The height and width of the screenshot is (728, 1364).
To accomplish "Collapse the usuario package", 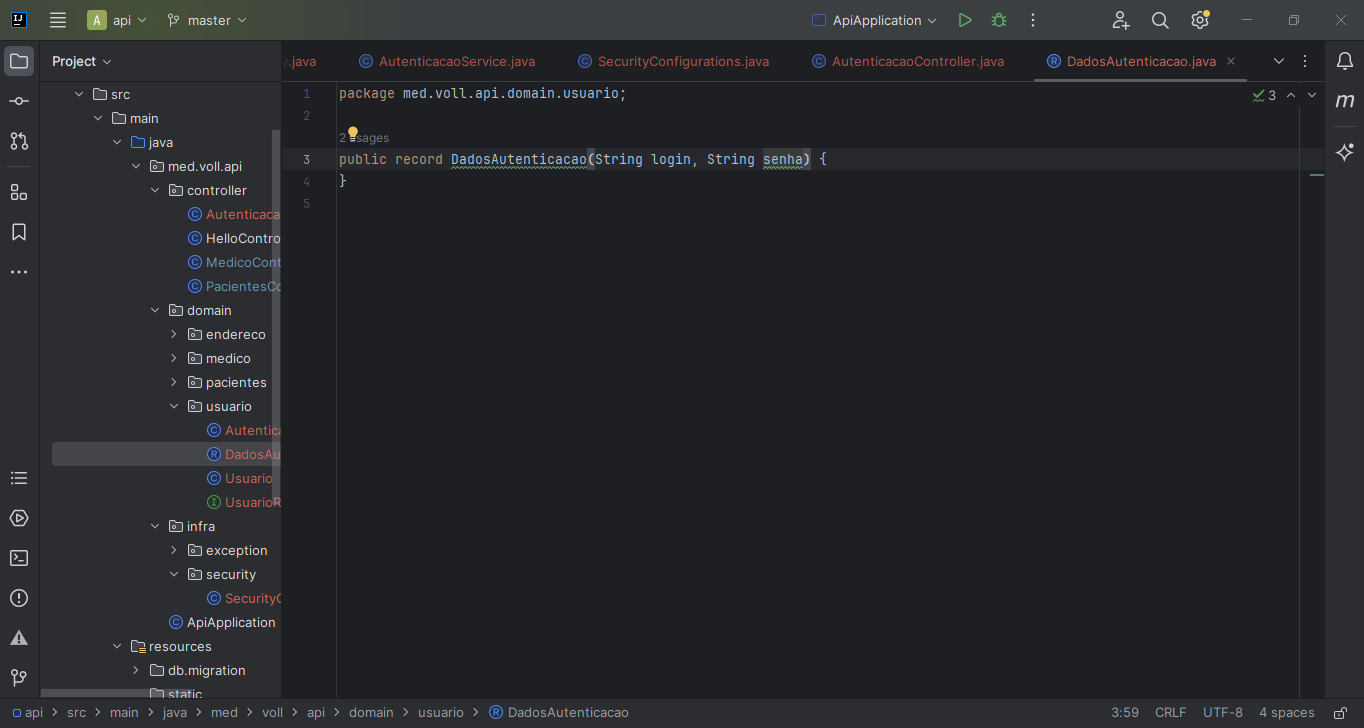I will coord(174,406).
